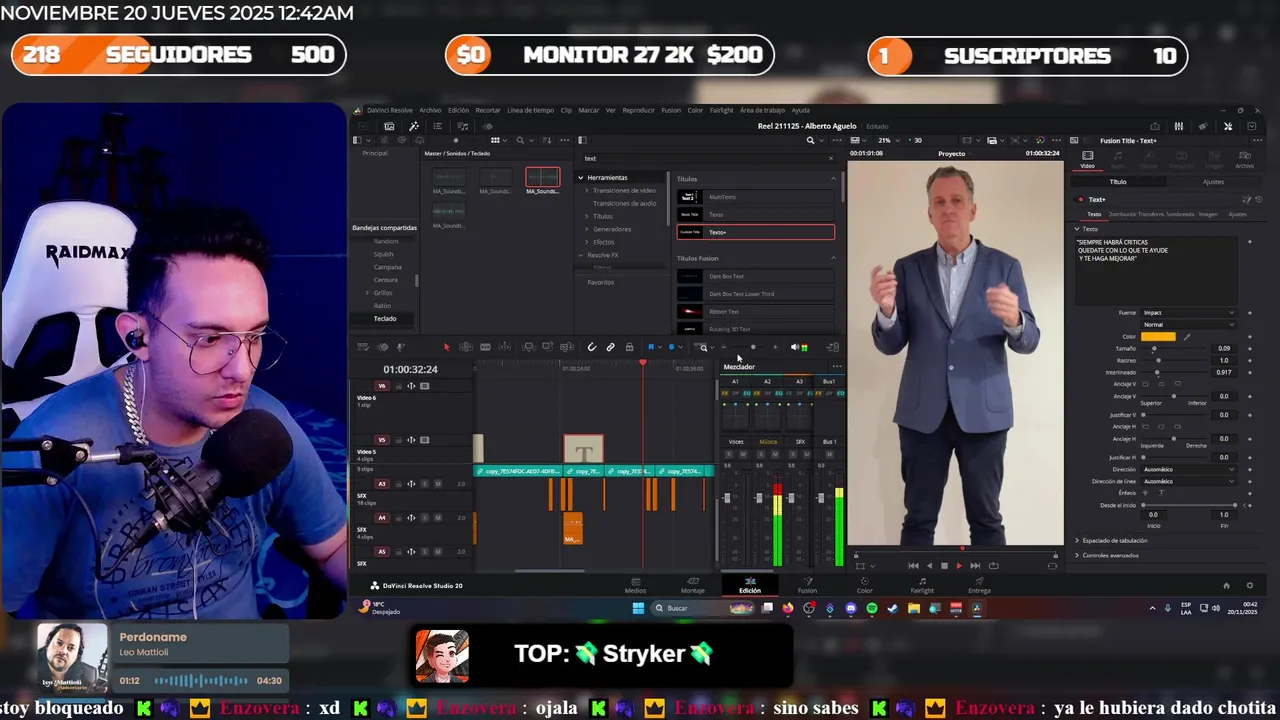Disable the V5 video track

424,440
